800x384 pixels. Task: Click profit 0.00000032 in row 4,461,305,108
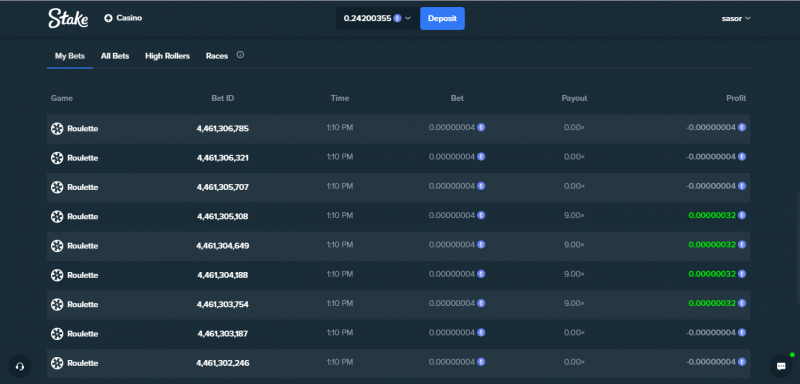[712, 215]
